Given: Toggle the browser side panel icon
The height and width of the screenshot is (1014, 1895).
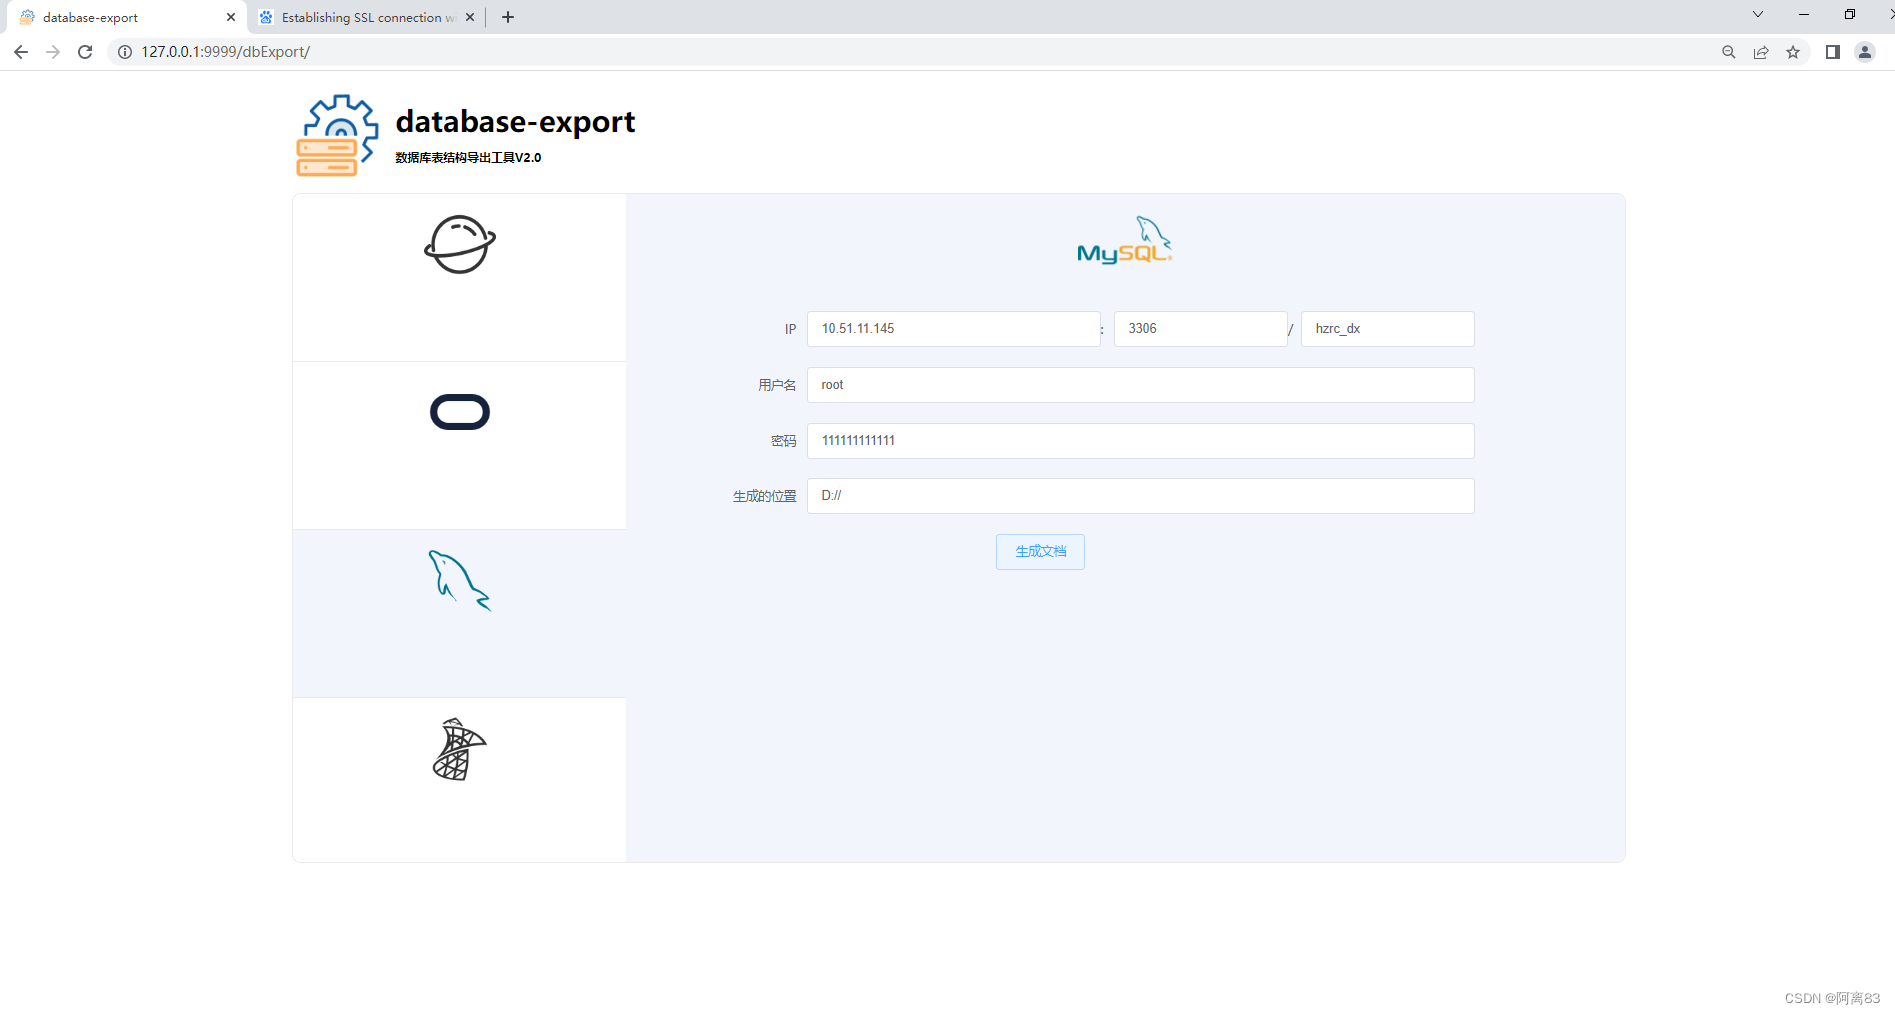Looking at the screenshot, I should tap(1833, 52).
